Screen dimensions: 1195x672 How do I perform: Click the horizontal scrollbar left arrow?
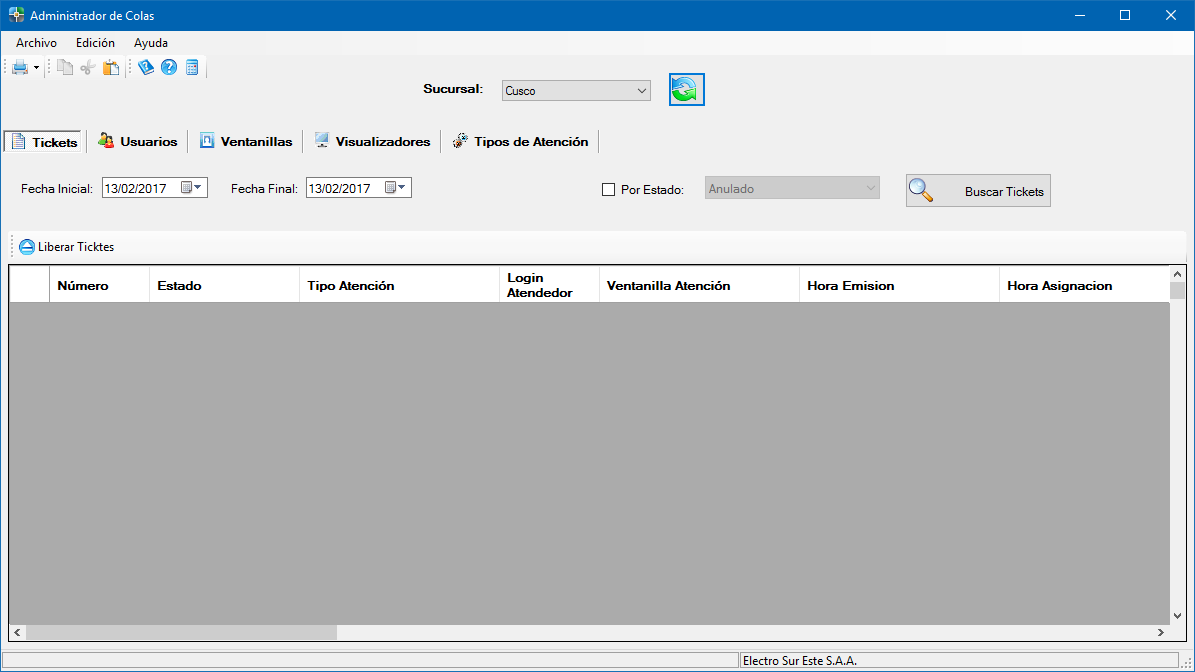pyautogui.click(x=18, y=632)
